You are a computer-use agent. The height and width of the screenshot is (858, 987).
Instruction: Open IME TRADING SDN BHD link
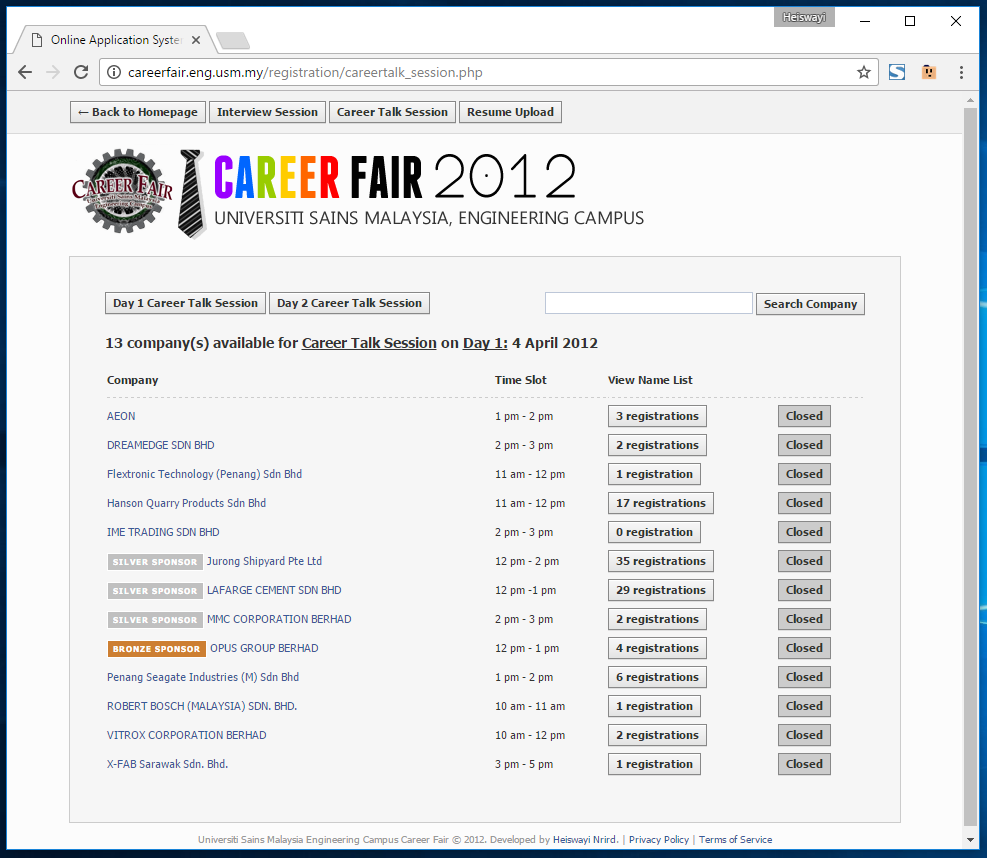point(163,532)
